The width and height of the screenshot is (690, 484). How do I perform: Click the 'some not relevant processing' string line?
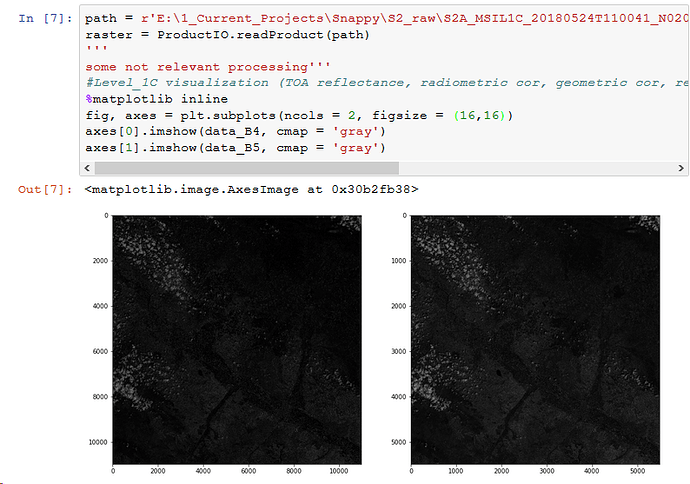(x=208, y=67)
